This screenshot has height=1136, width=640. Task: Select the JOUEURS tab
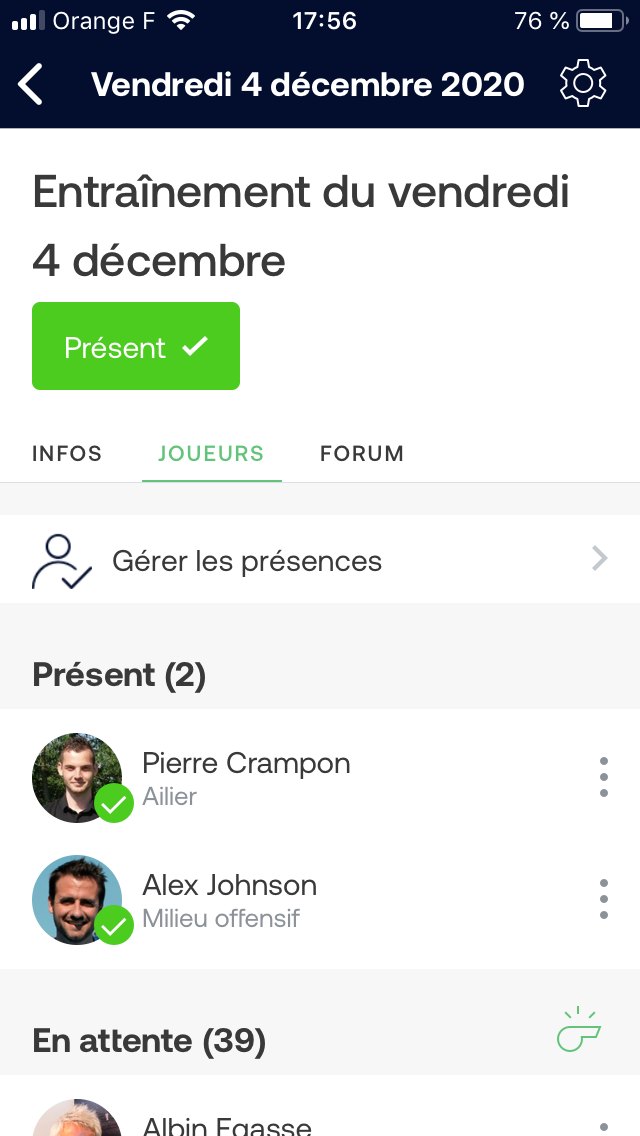[211, 454]
